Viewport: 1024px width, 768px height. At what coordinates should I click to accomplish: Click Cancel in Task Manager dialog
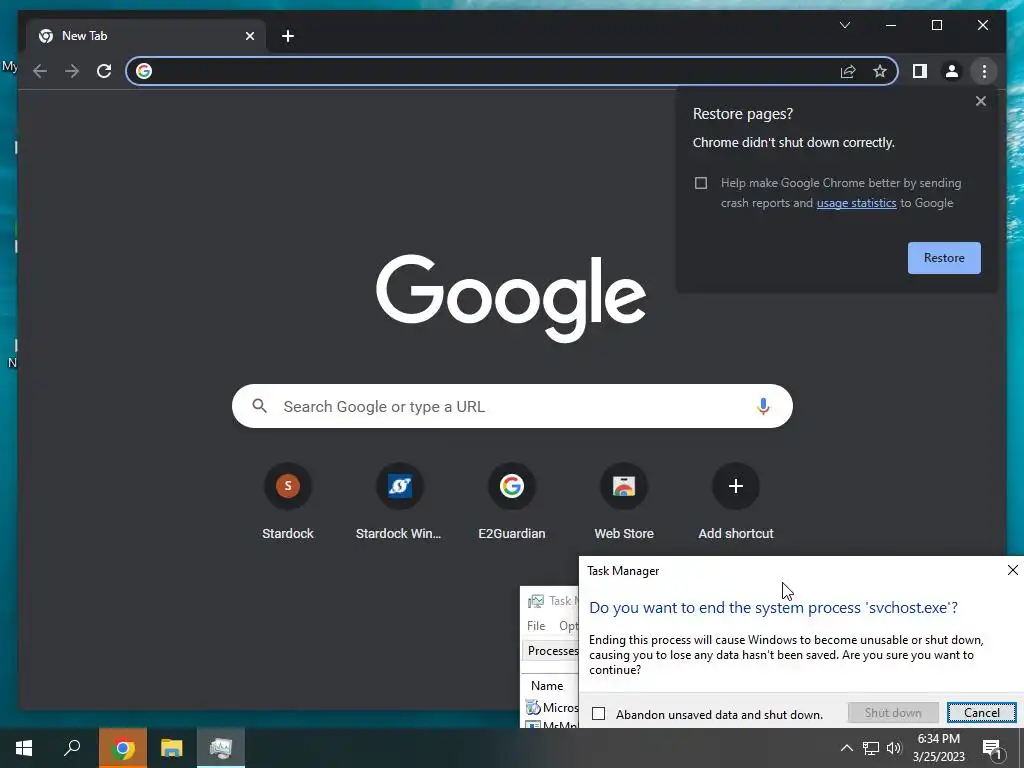click(982, 713)
